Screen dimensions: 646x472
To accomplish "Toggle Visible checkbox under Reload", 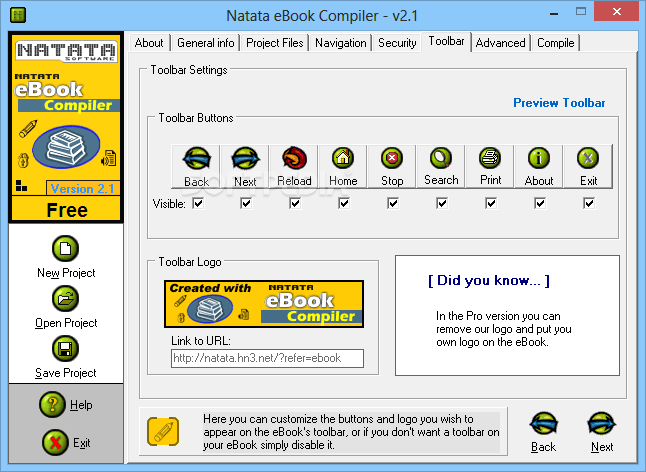I will coord(295,203).
